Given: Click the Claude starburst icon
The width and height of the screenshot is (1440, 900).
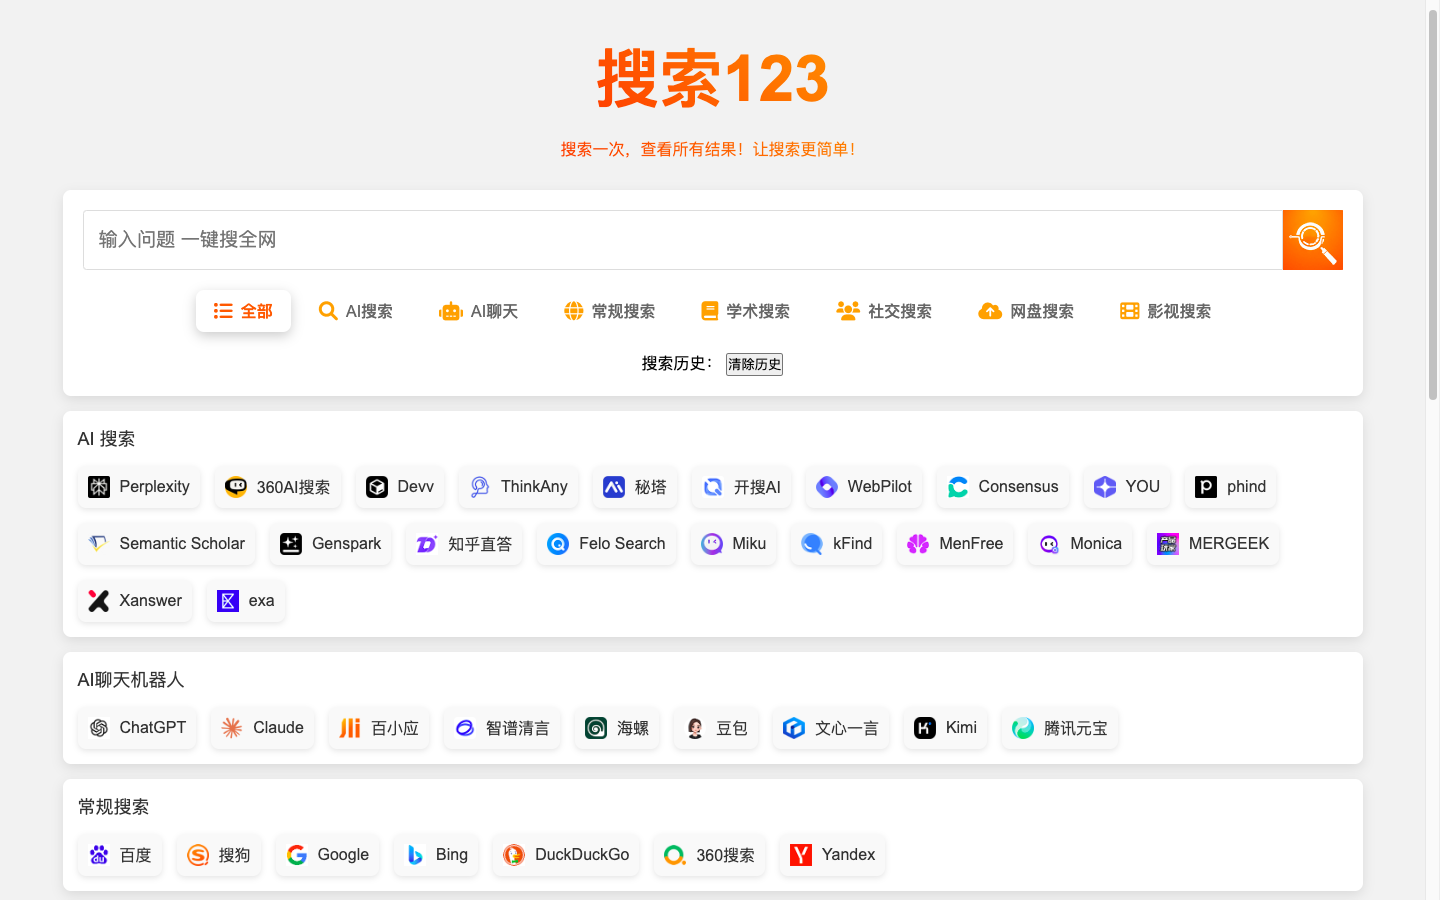Looking at the screenshot, I should (x=232, y=728).
